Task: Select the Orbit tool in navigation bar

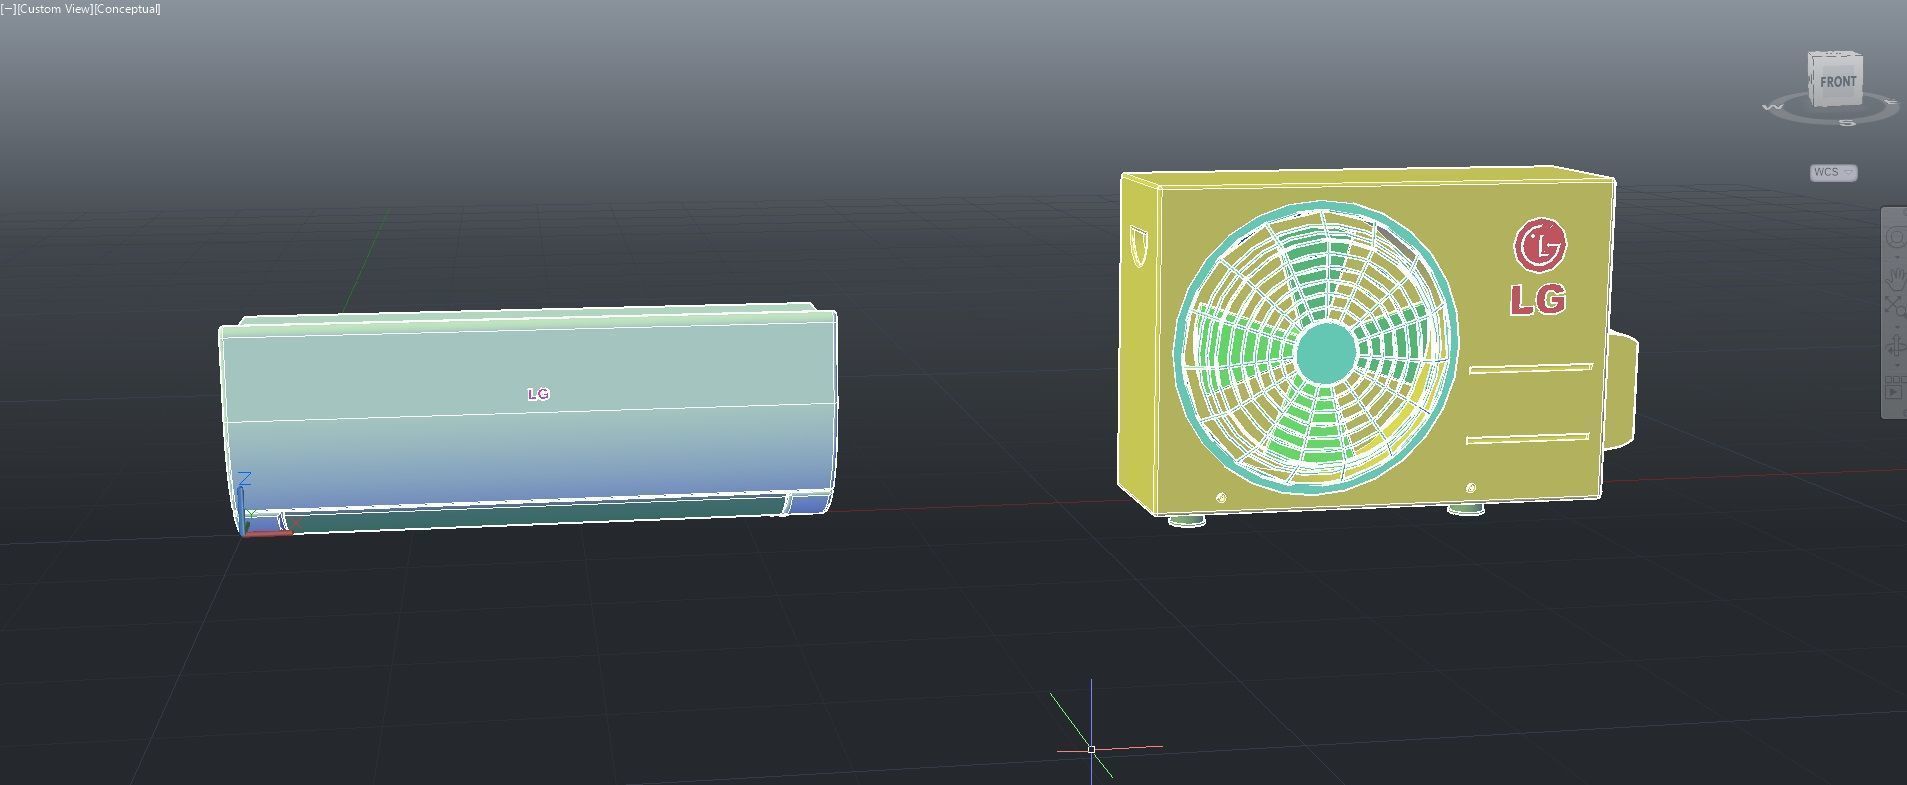Action: pyautogui.click(x=1896, y=346)
